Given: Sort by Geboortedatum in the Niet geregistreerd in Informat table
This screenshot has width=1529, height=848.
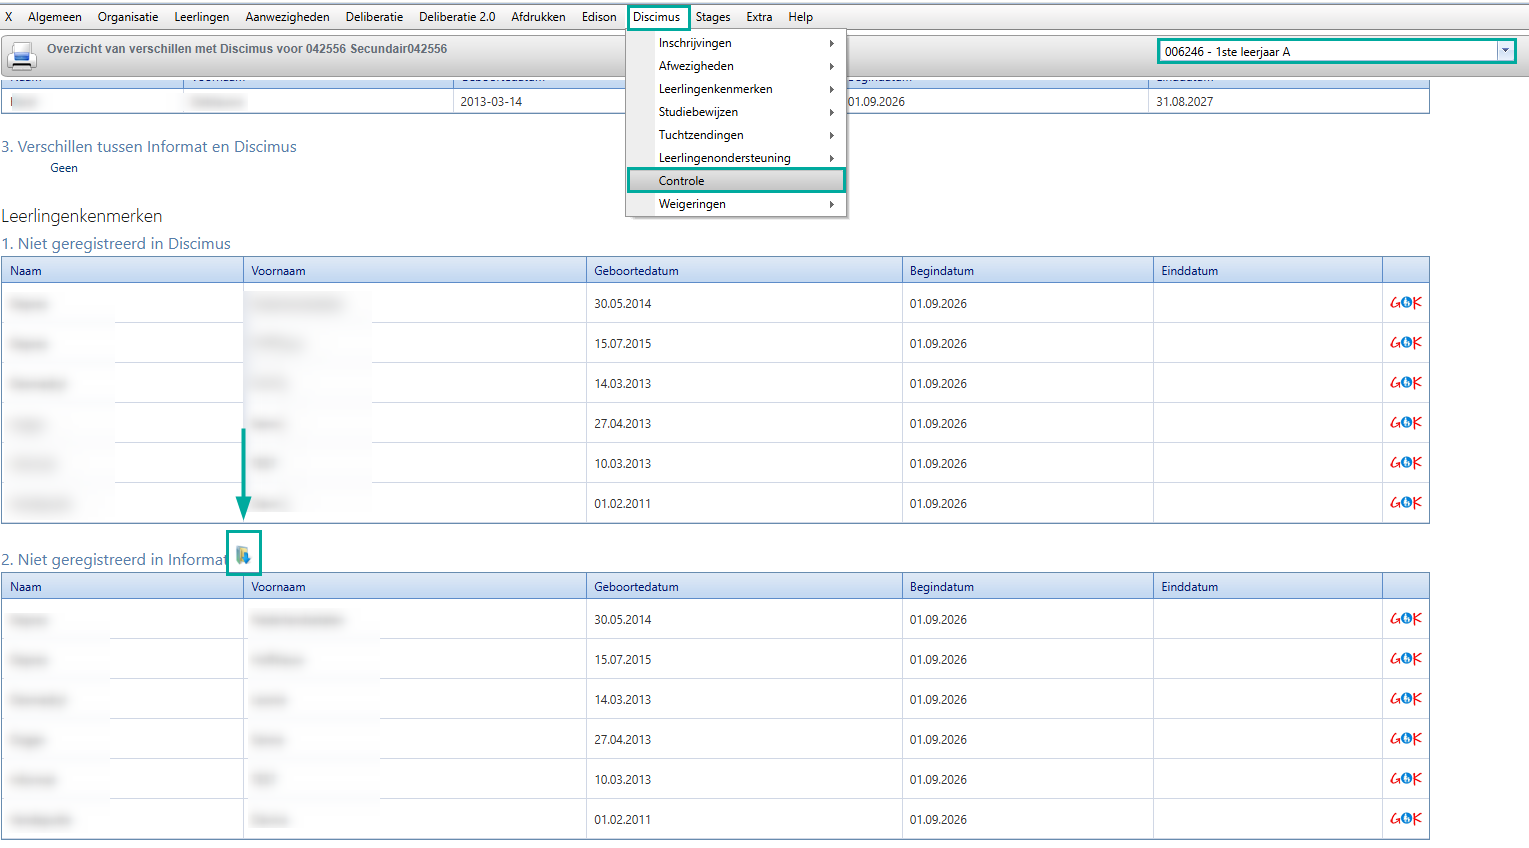Looking at the screenshot, I should [744, 587].
